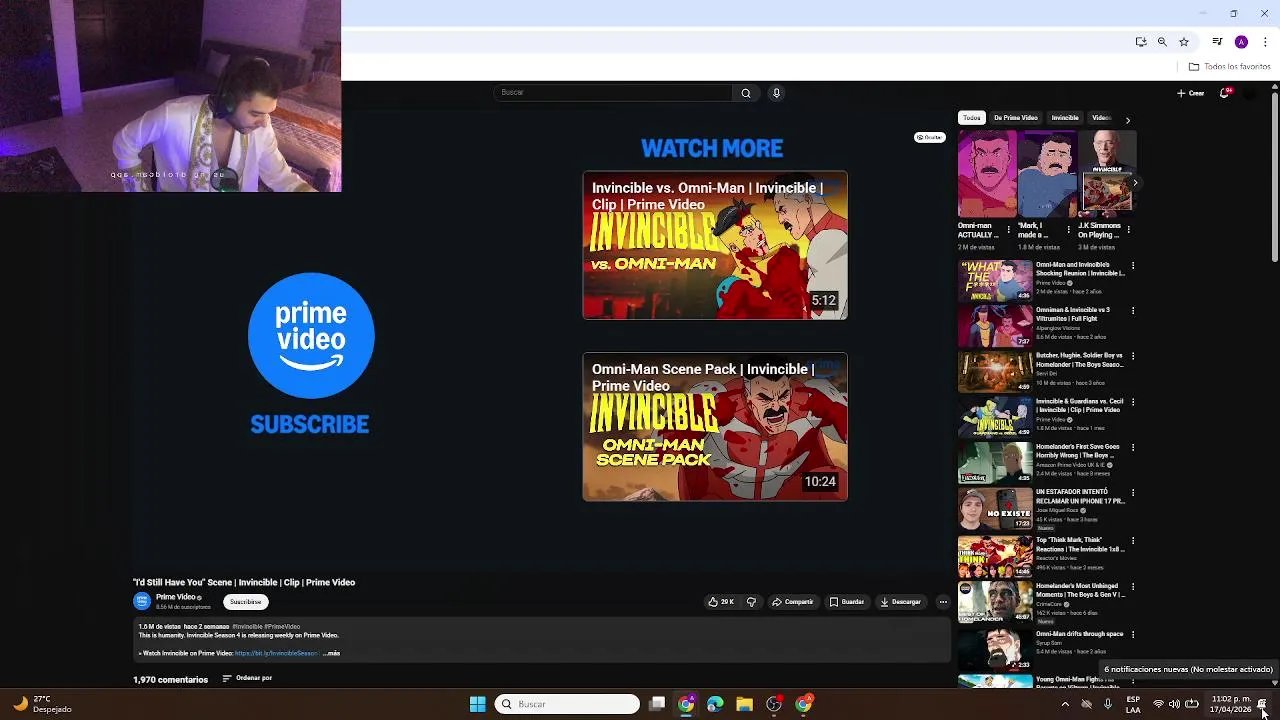
Task: Click the cast/install icon in Chrome address bar
Action: point(1141,42)
